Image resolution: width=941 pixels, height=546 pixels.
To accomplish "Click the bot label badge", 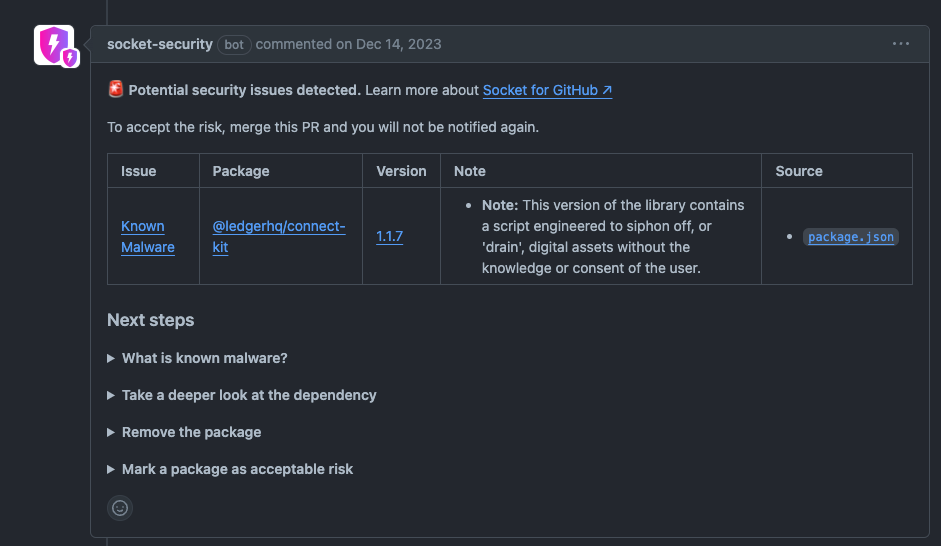I will [x=234, y=44].
